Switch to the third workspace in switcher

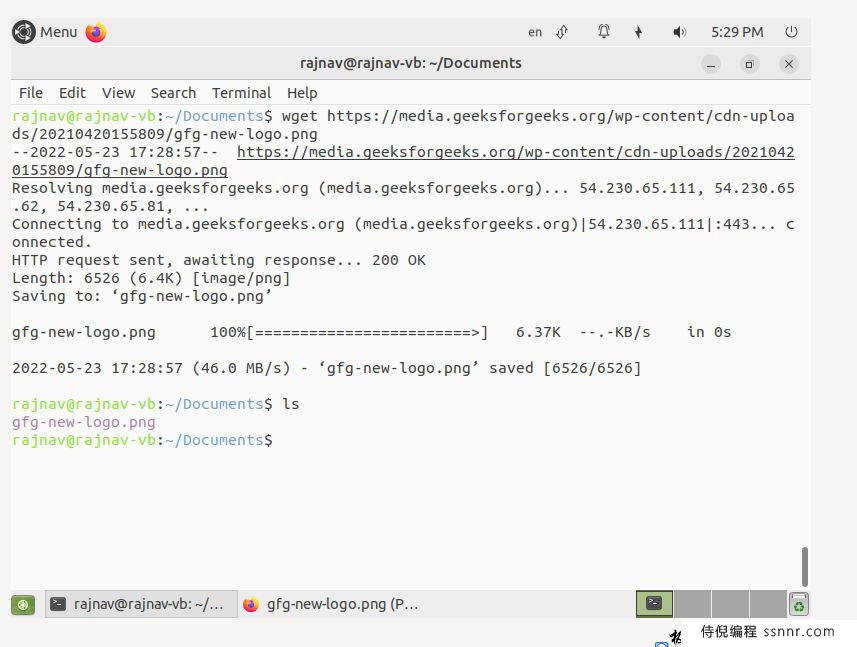click(x=730, y=604)
